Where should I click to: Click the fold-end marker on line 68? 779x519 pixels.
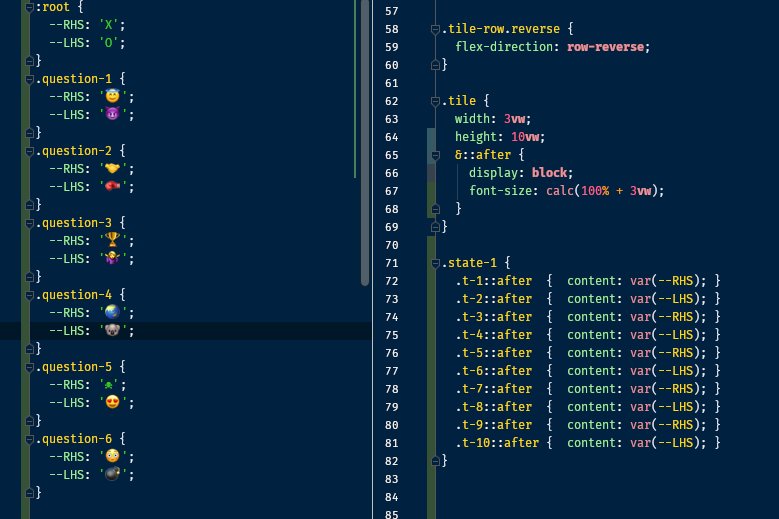[x=435, y=209]
